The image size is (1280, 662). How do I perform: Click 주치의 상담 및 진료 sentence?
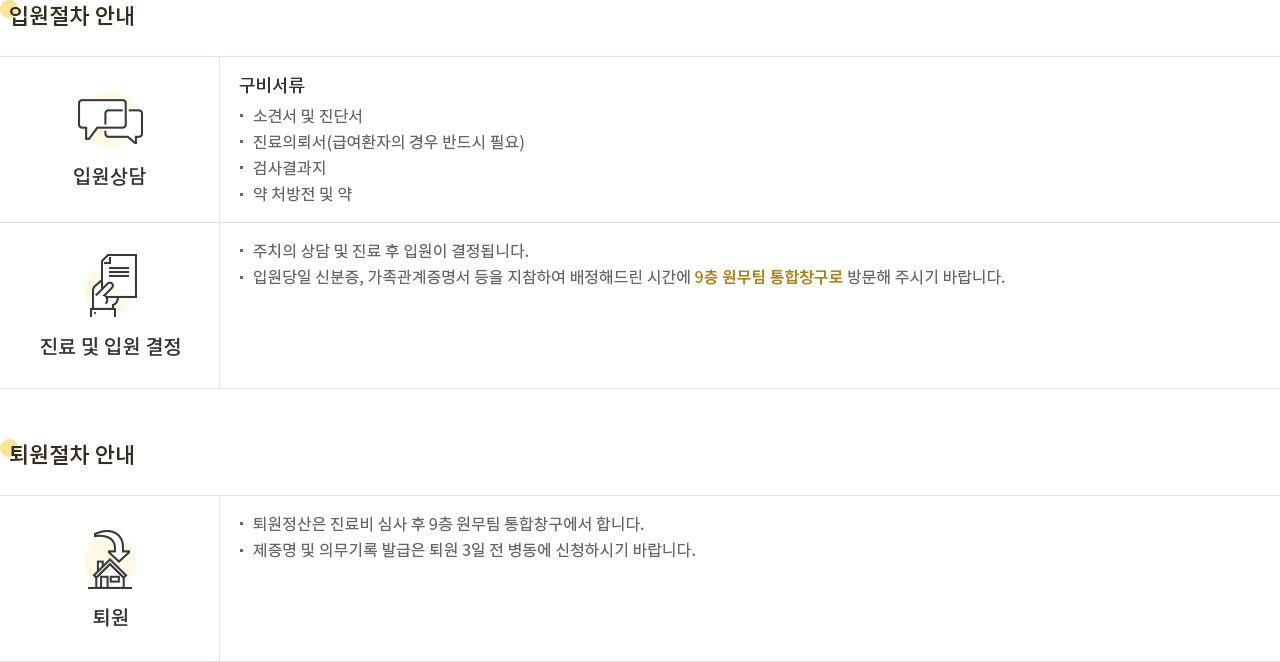point(391,251)
